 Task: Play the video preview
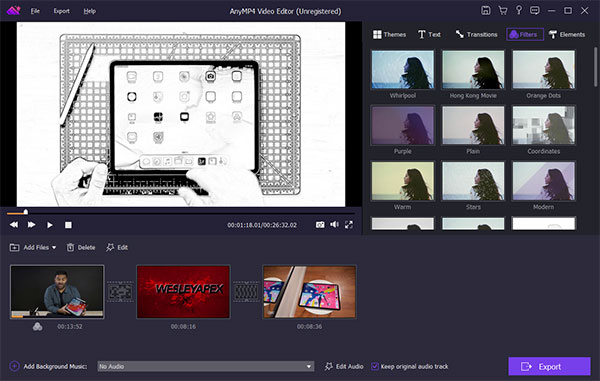[x=50, y=225]
